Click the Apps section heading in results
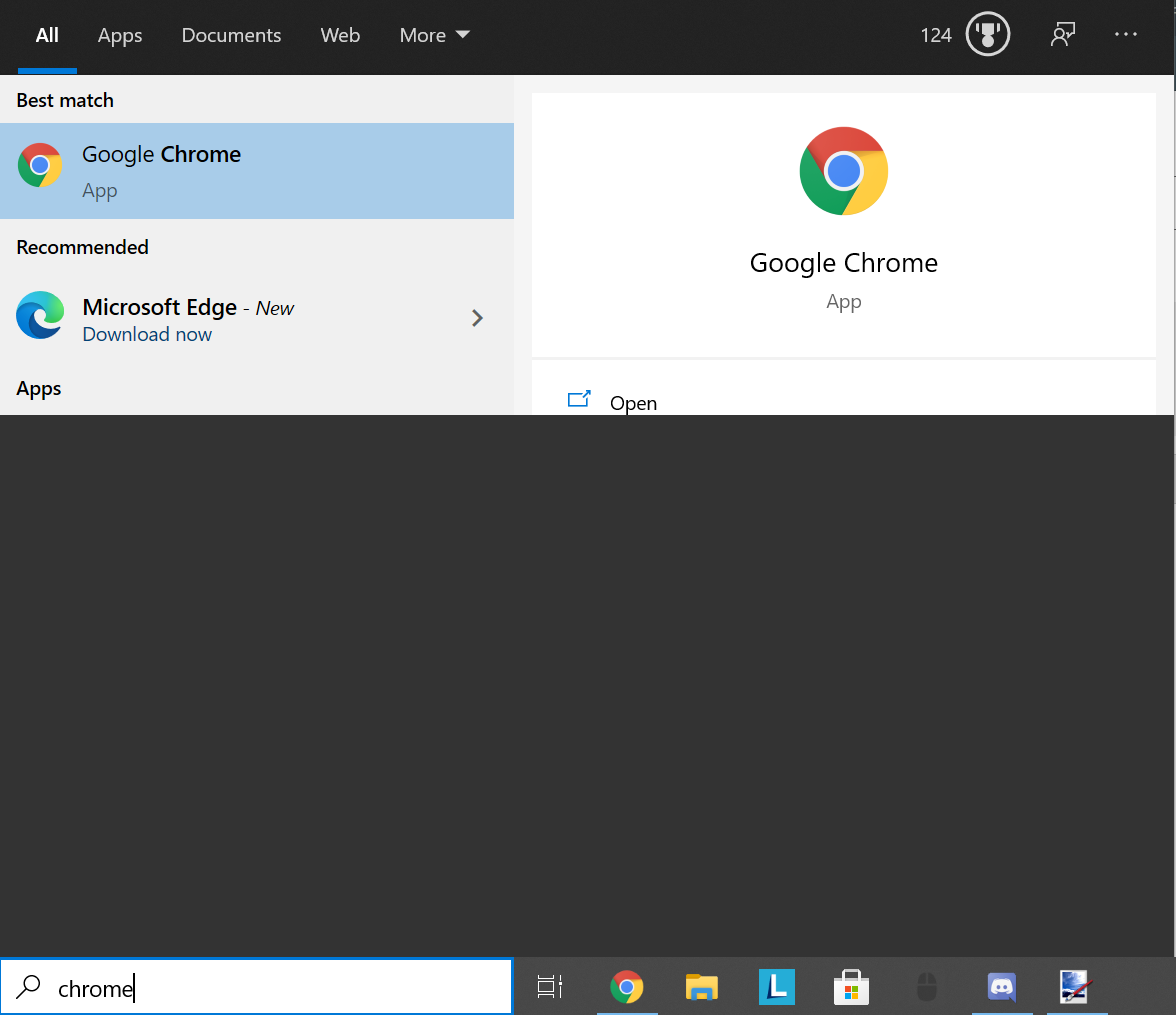Screen dimensions: 1176x1015 click(x=39, y=389)
